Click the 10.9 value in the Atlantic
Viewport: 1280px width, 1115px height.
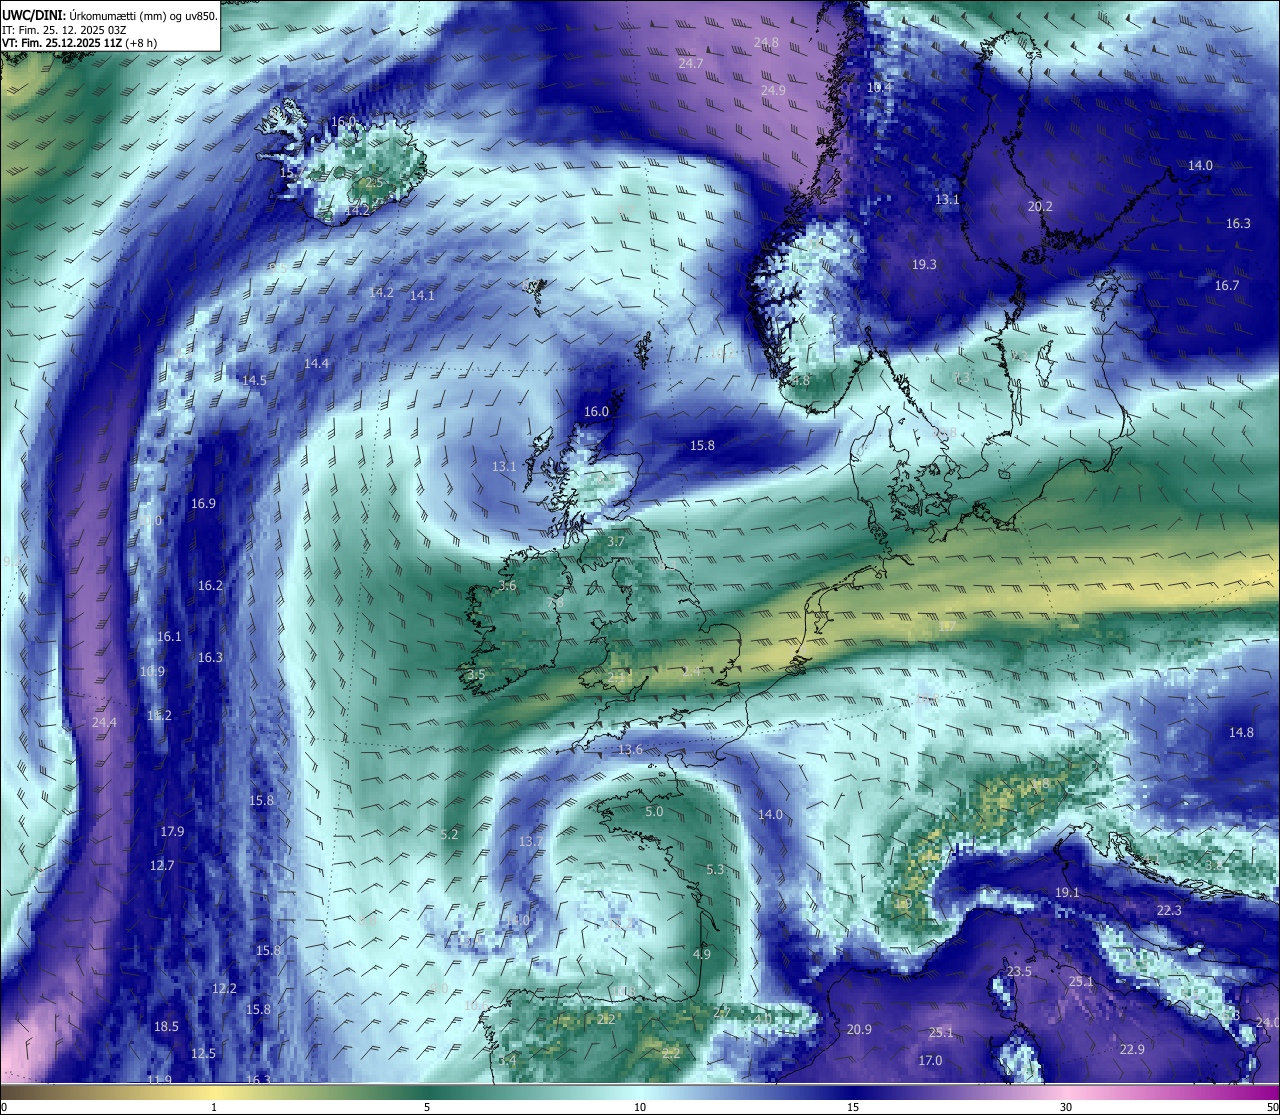click(x=152, y=672)
